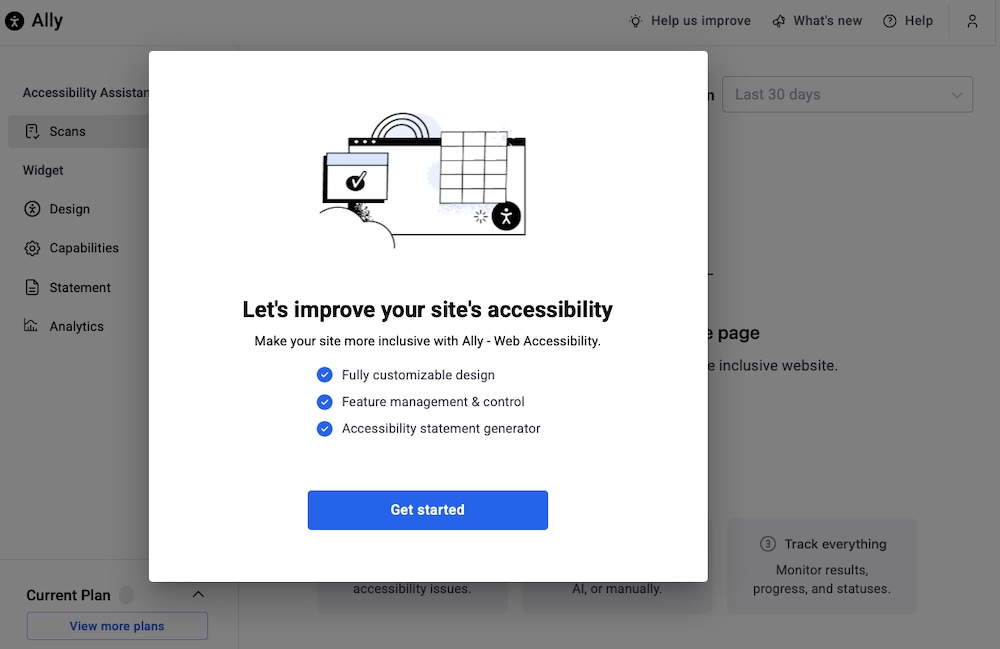1000x649 pixels.
Task: Select Analytics in the sidebar menu
Action: tap(77, 326)
